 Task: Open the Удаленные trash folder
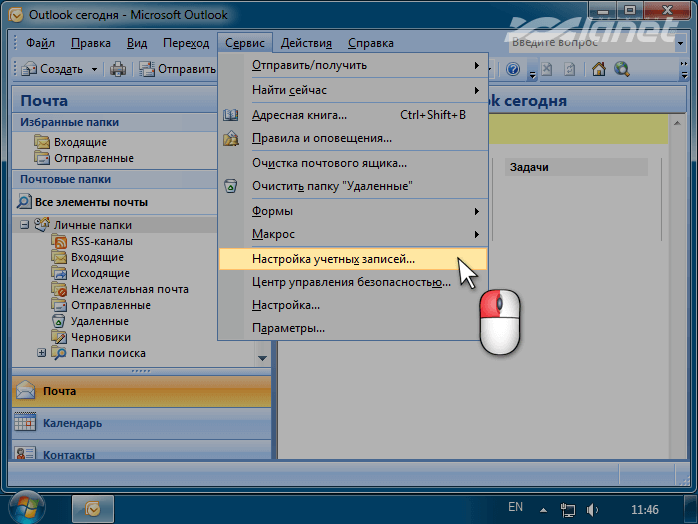click(x=99, y=321)
